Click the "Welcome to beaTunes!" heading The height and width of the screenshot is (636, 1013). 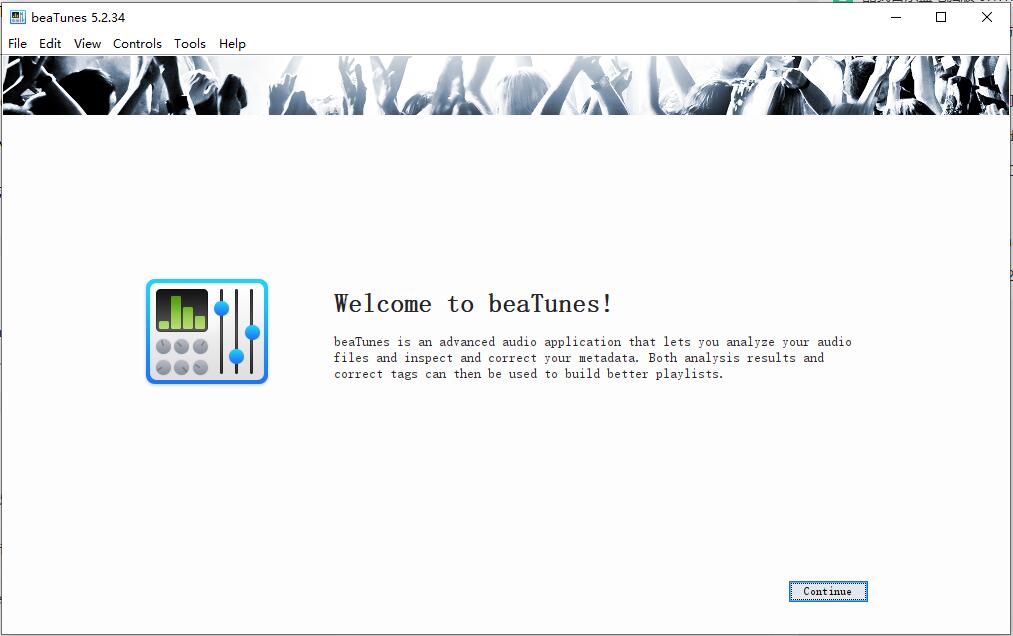[473, 304]
